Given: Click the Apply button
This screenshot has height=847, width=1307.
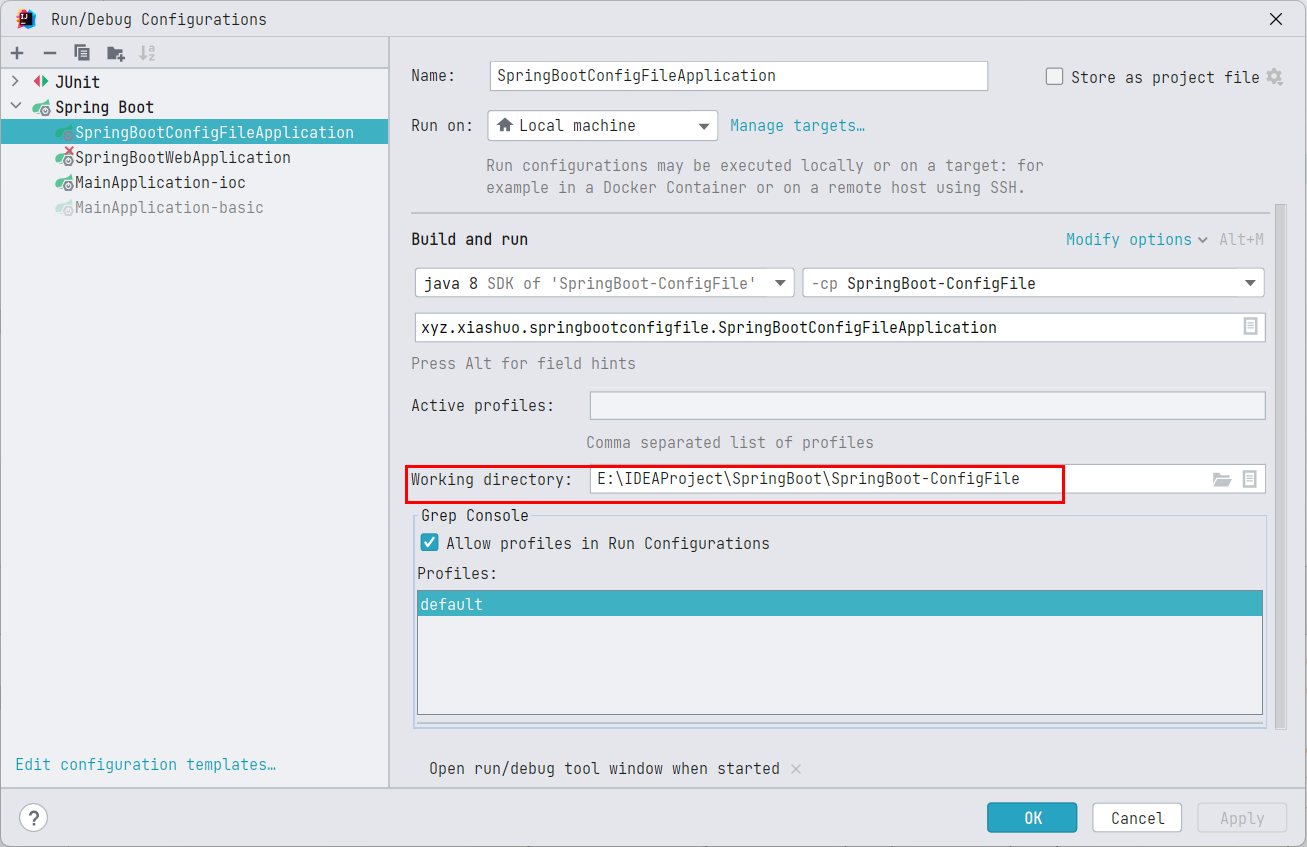Looking at the screenshot, I should pos(1242,818).
